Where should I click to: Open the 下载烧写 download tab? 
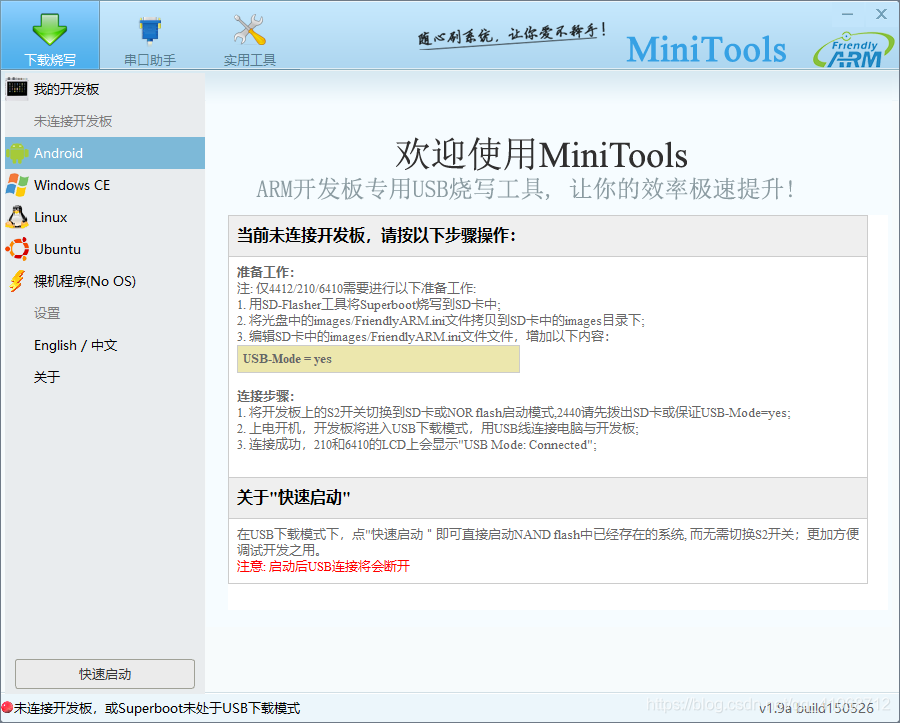[50, 36]
